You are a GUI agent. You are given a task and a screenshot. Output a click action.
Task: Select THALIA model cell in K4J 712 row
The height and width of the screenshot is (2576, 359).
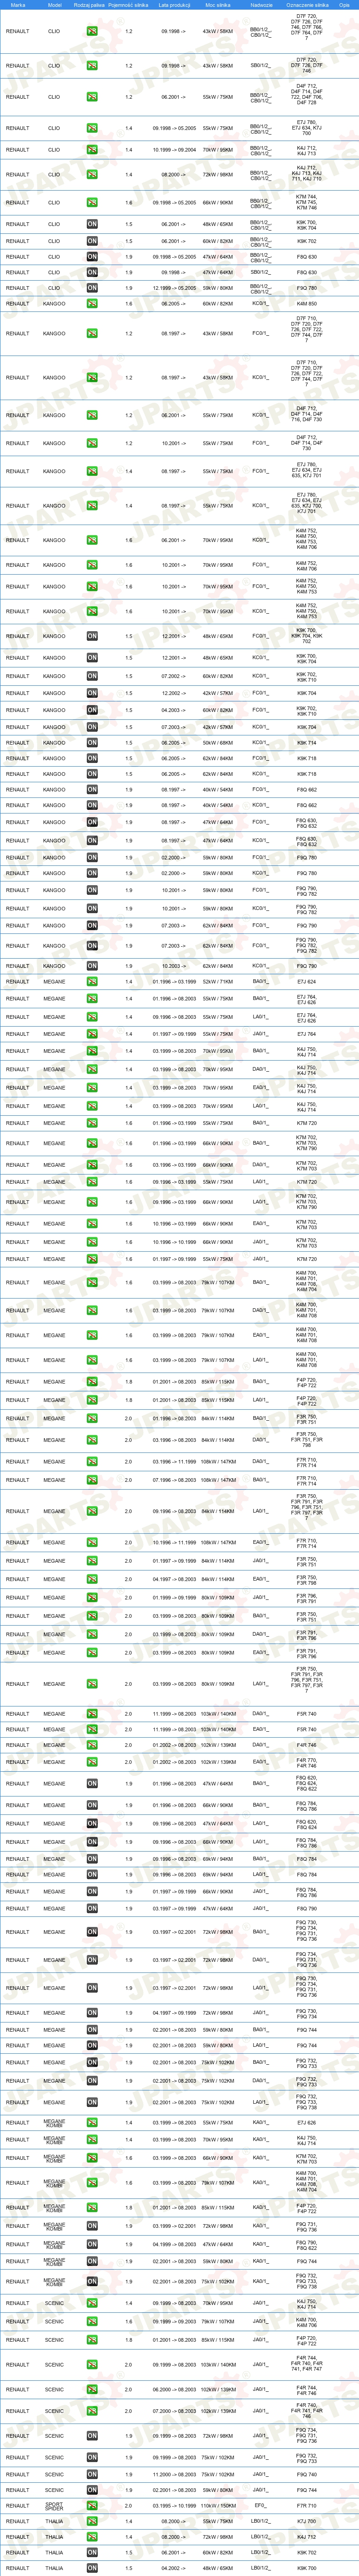54,2537
